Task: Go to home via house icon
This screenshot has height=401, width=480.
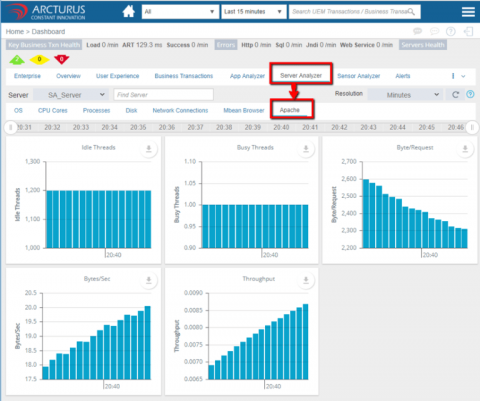Action: pos(128,11)
